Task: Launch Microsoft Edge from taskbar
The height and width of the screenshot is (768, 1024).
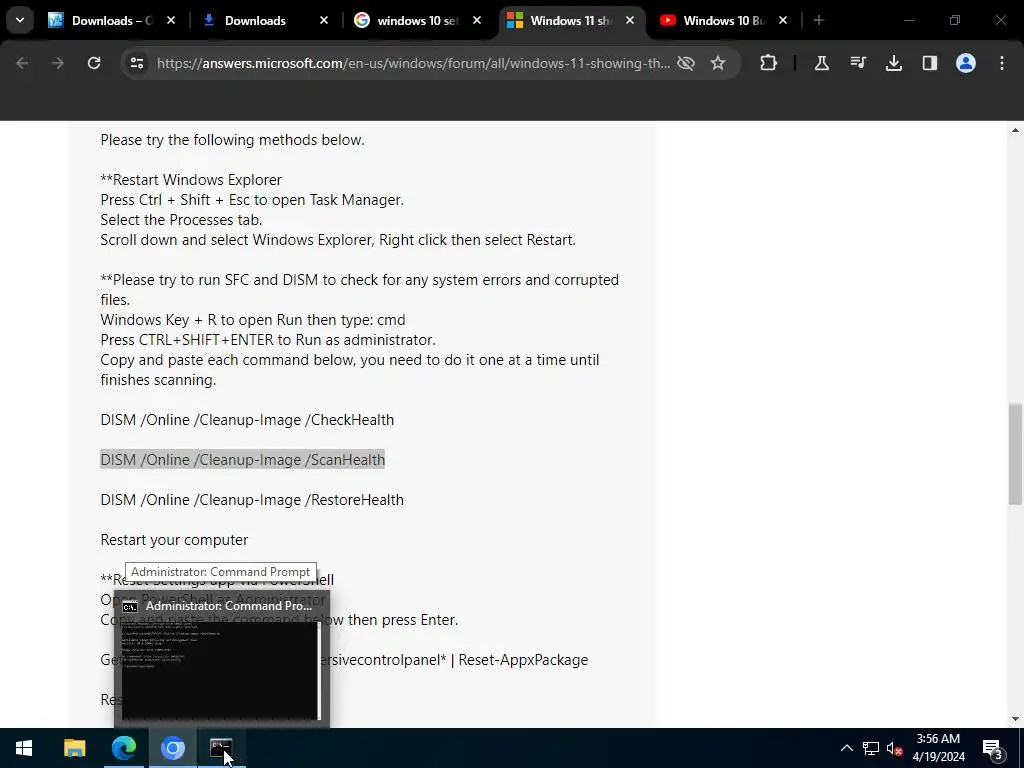Action: coord(123,748)
